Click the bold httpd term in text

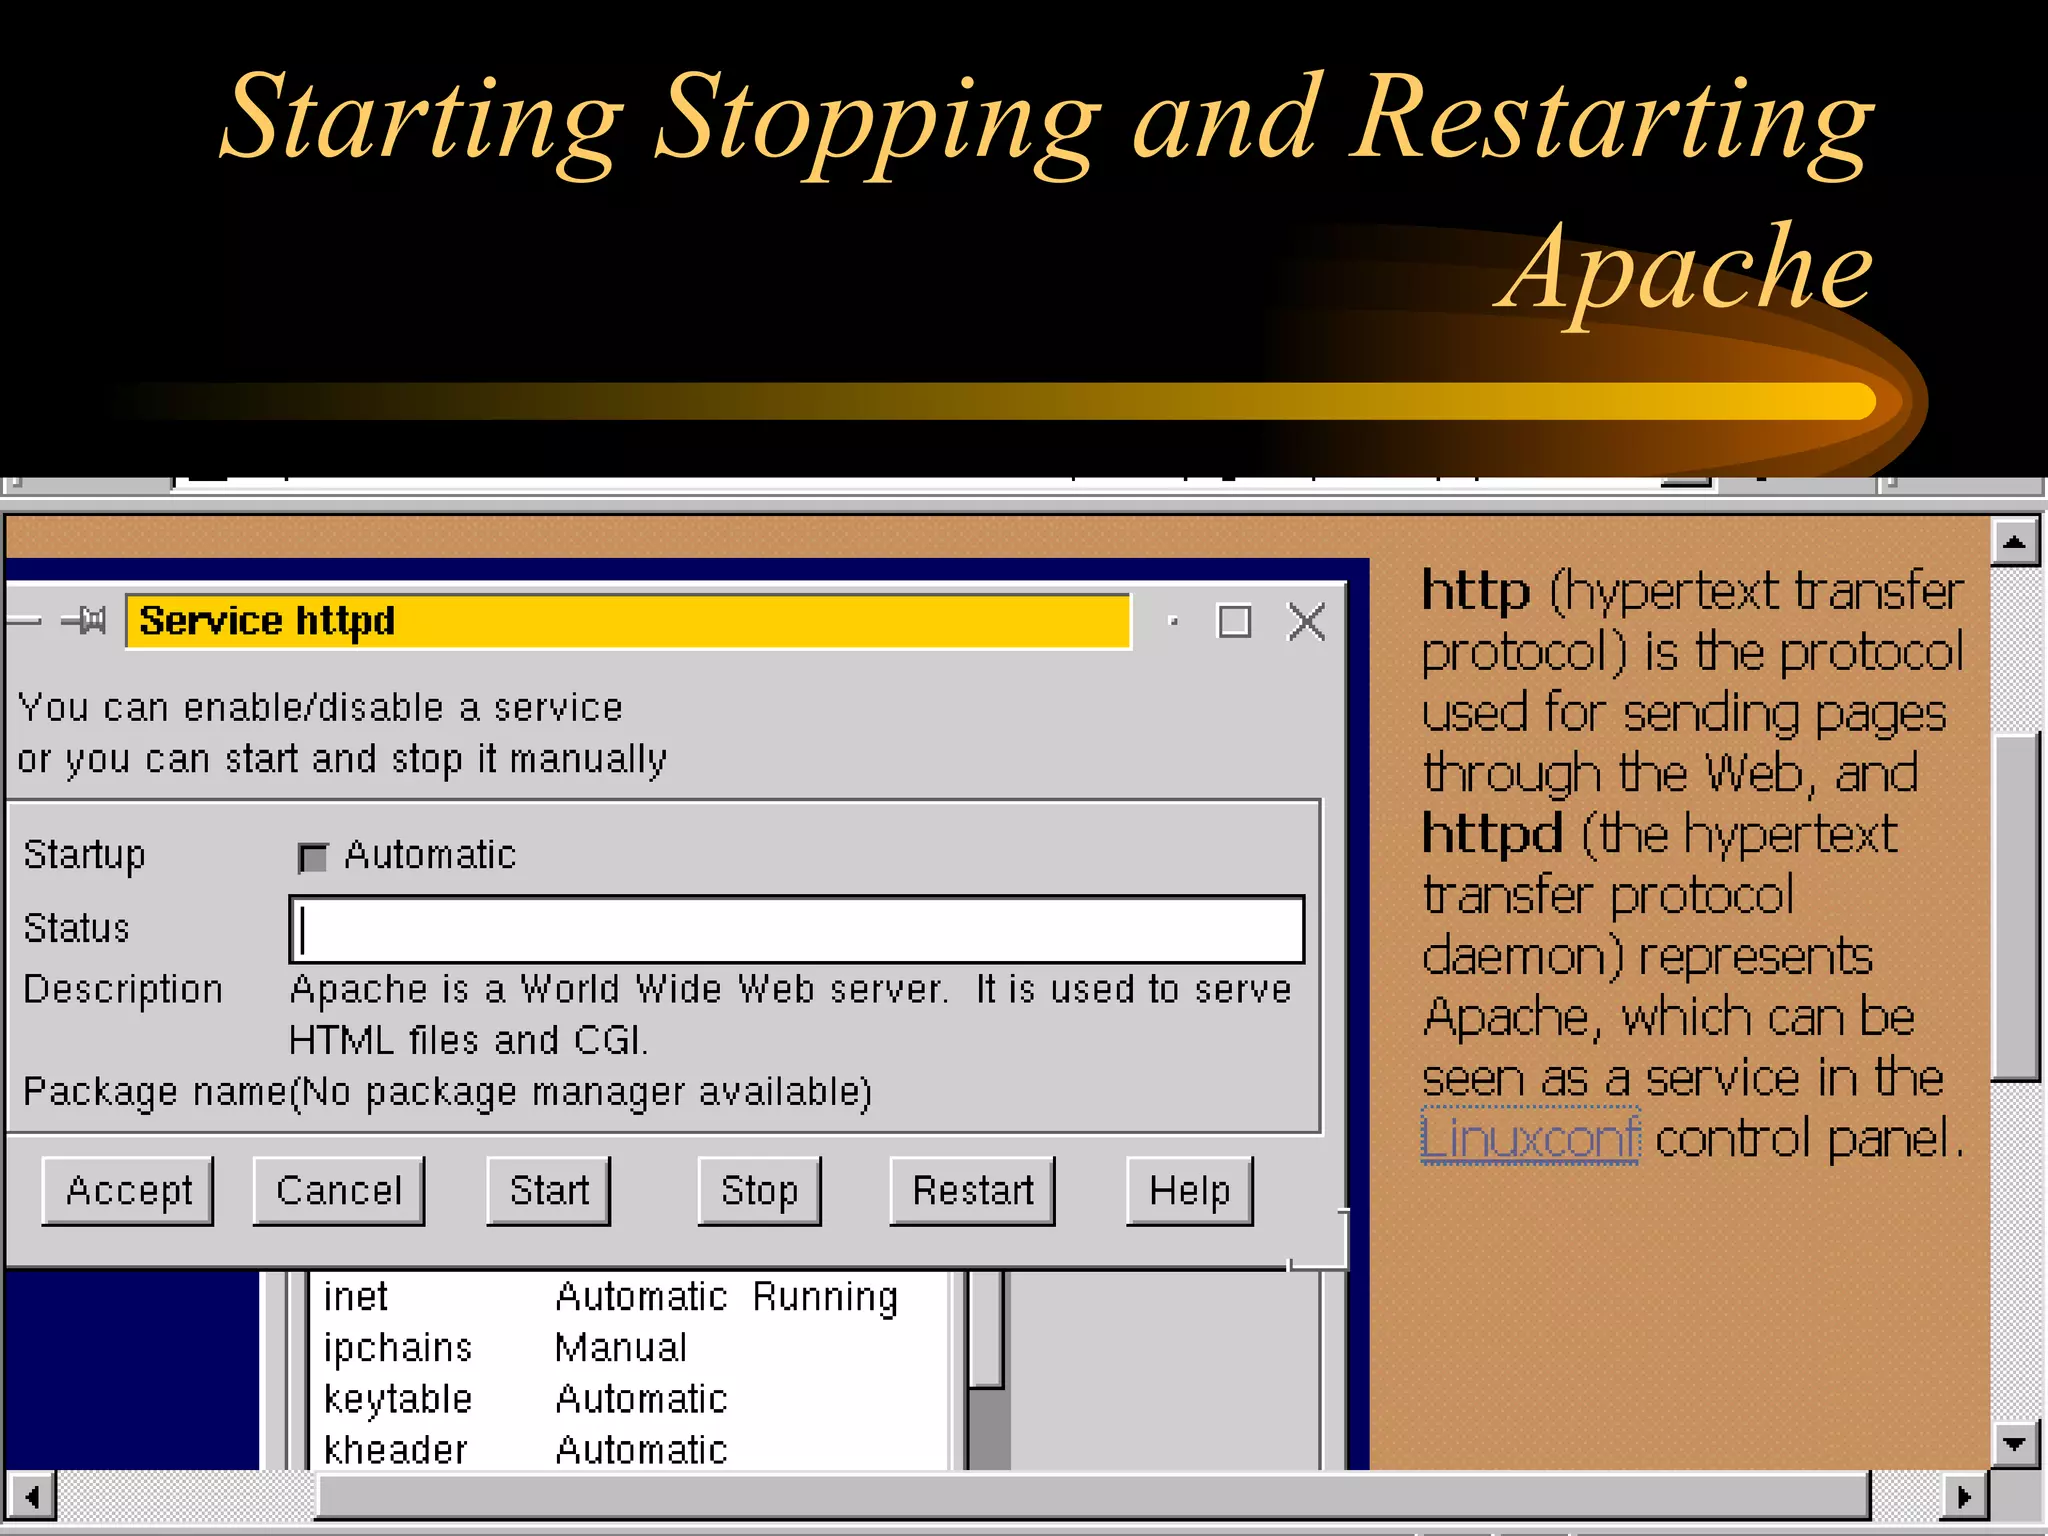(x=1492, y=833)
